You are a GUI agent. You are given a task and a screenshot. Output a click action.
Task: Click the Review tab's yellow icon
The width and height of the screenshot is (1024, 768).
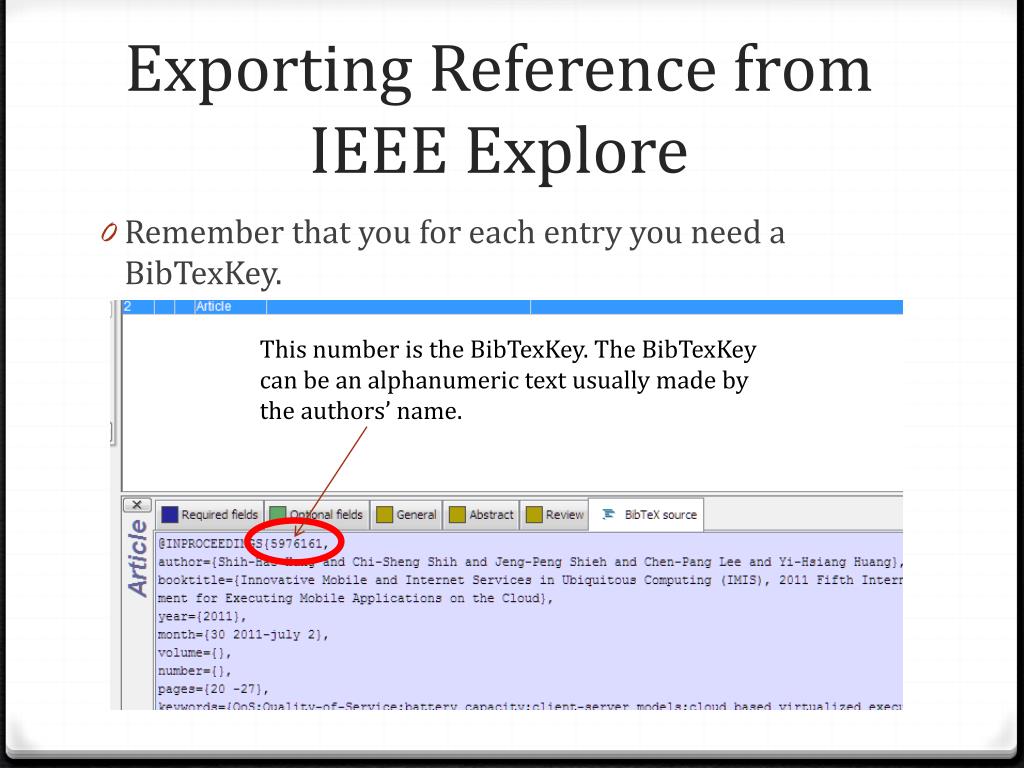(x=534, y=515)
